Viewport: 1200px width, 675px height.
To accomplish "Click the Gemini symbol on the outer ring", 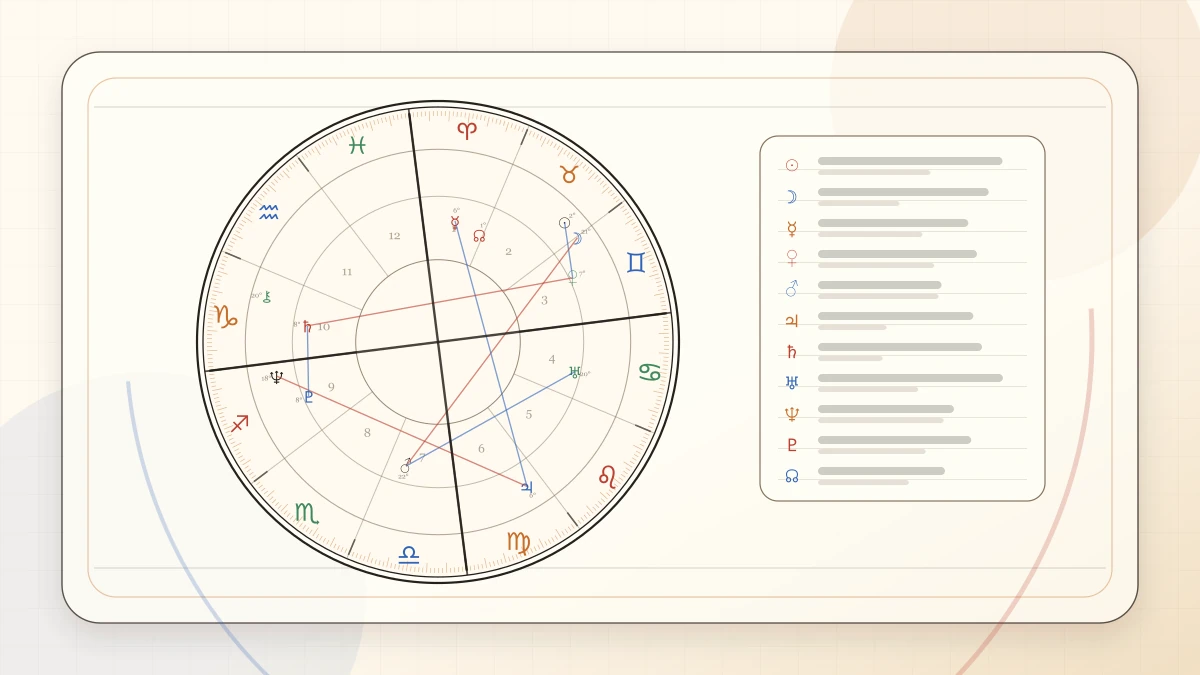I will pos(636,262).
